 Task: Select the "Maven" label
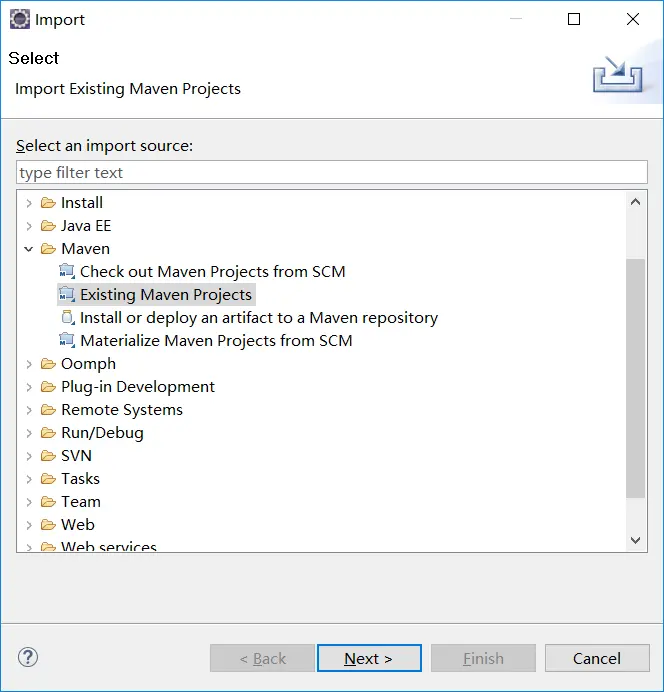[85, 248]
